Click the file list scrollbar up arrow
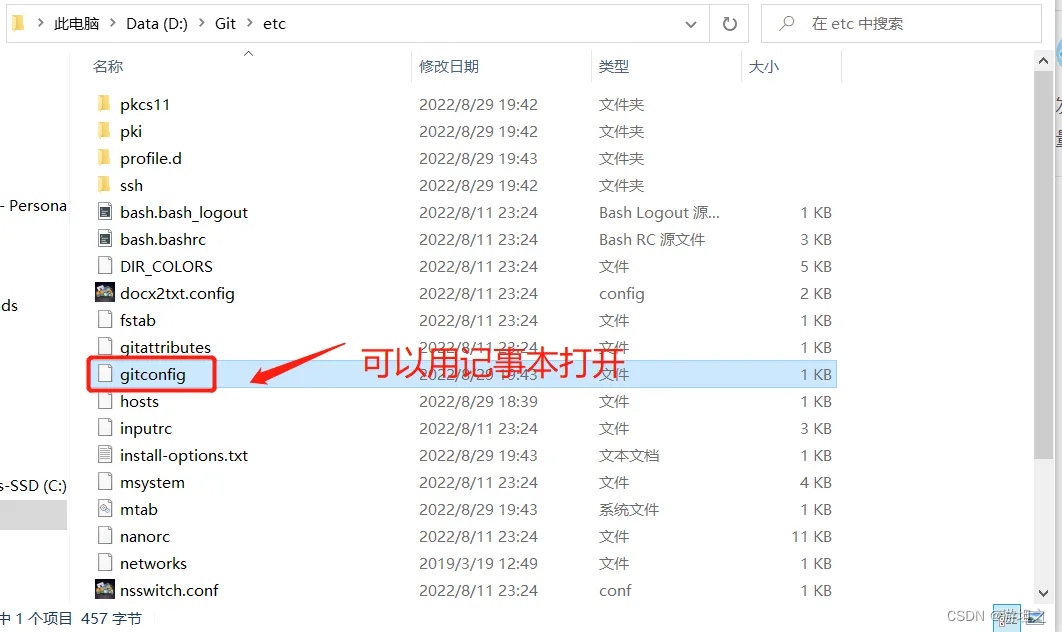 point(1043,61)
